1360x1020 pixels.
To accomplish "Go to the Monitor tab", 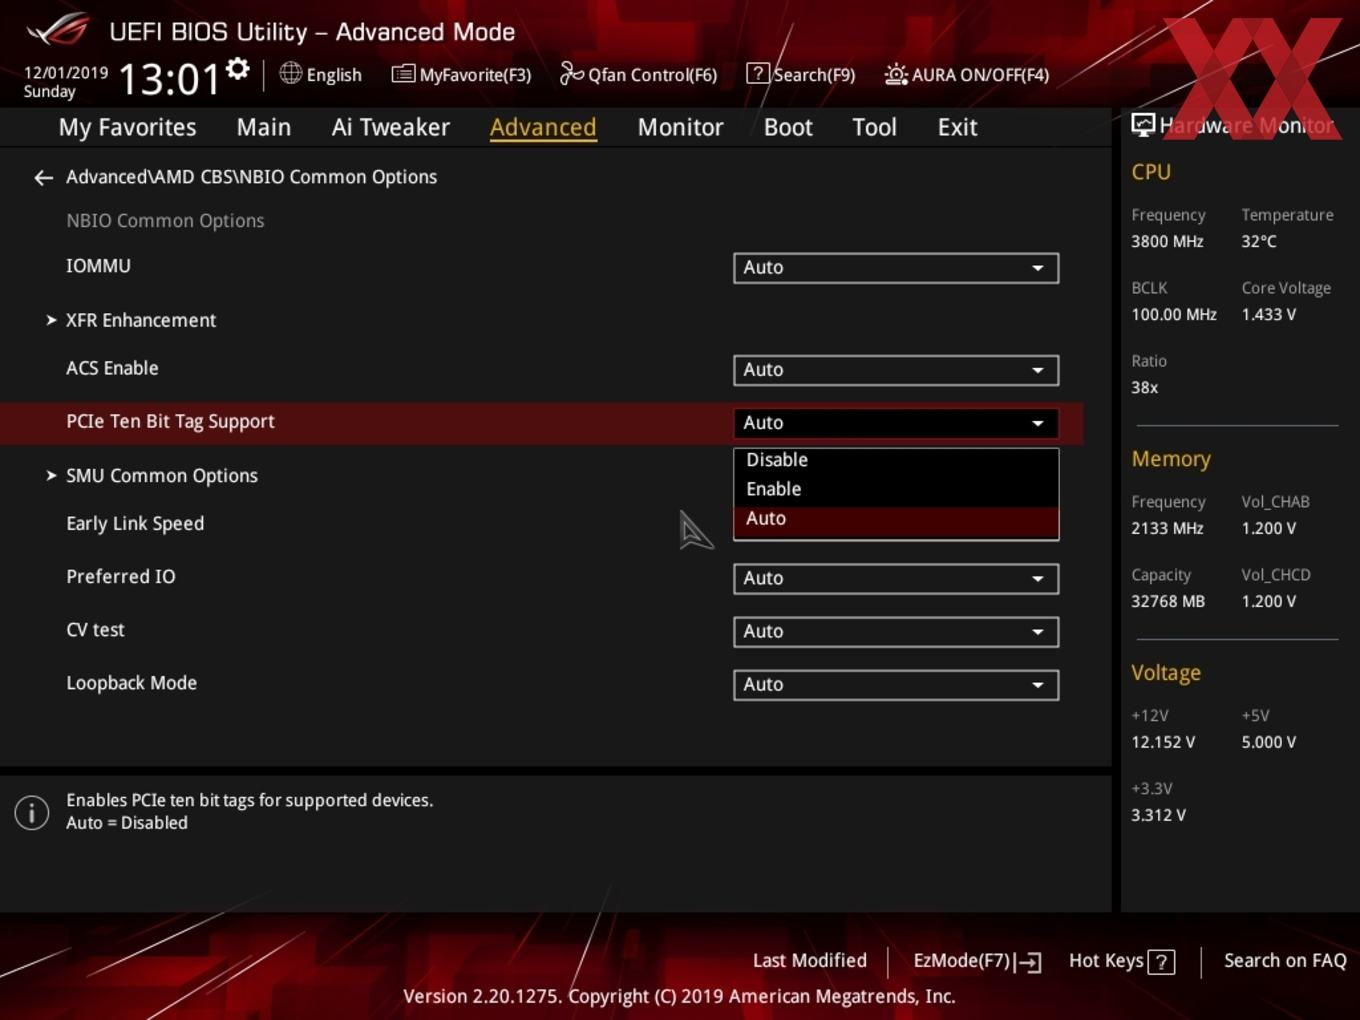I will 680,127.
